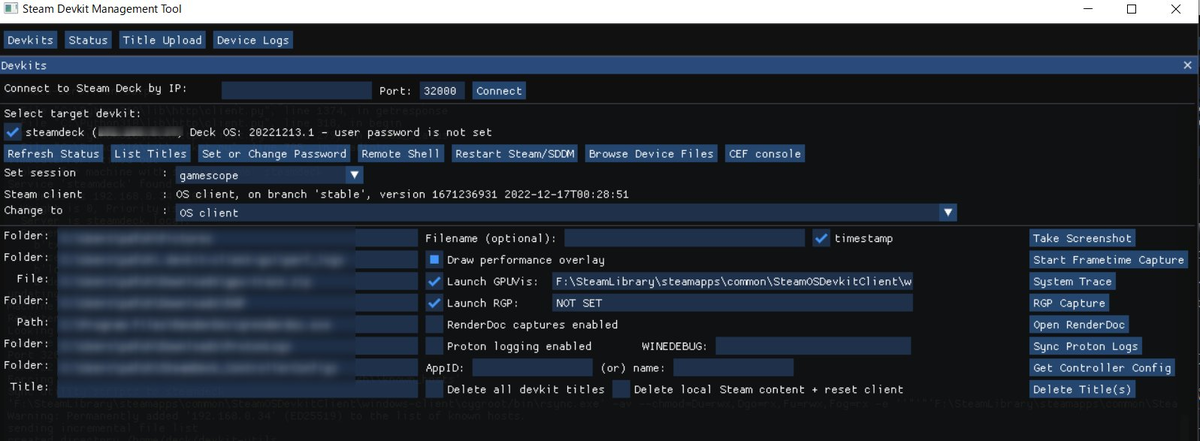Toggle the Launch RGP checkbox
1200x441 pixels.
click(434, 303)
